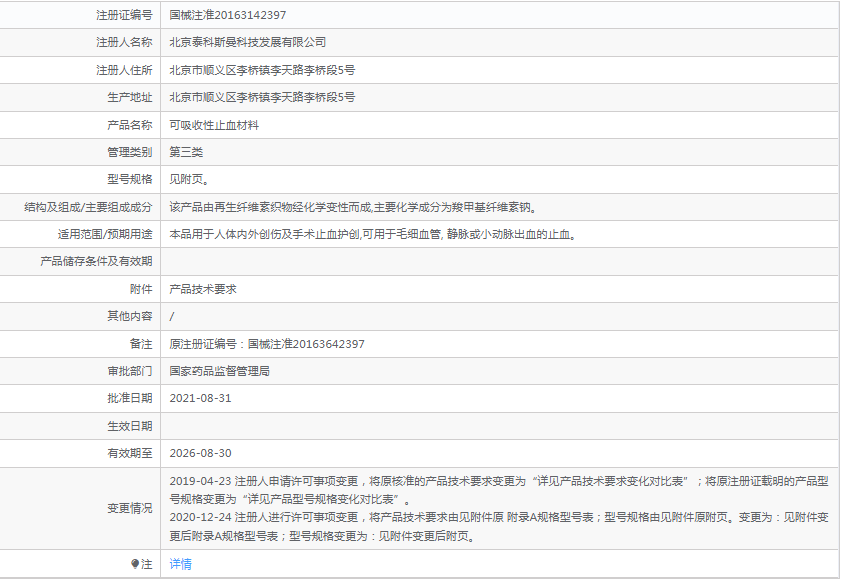Select the slash value in 其他内容 row
The height and width of the screenshot is (579, 847).
[172, 317]
